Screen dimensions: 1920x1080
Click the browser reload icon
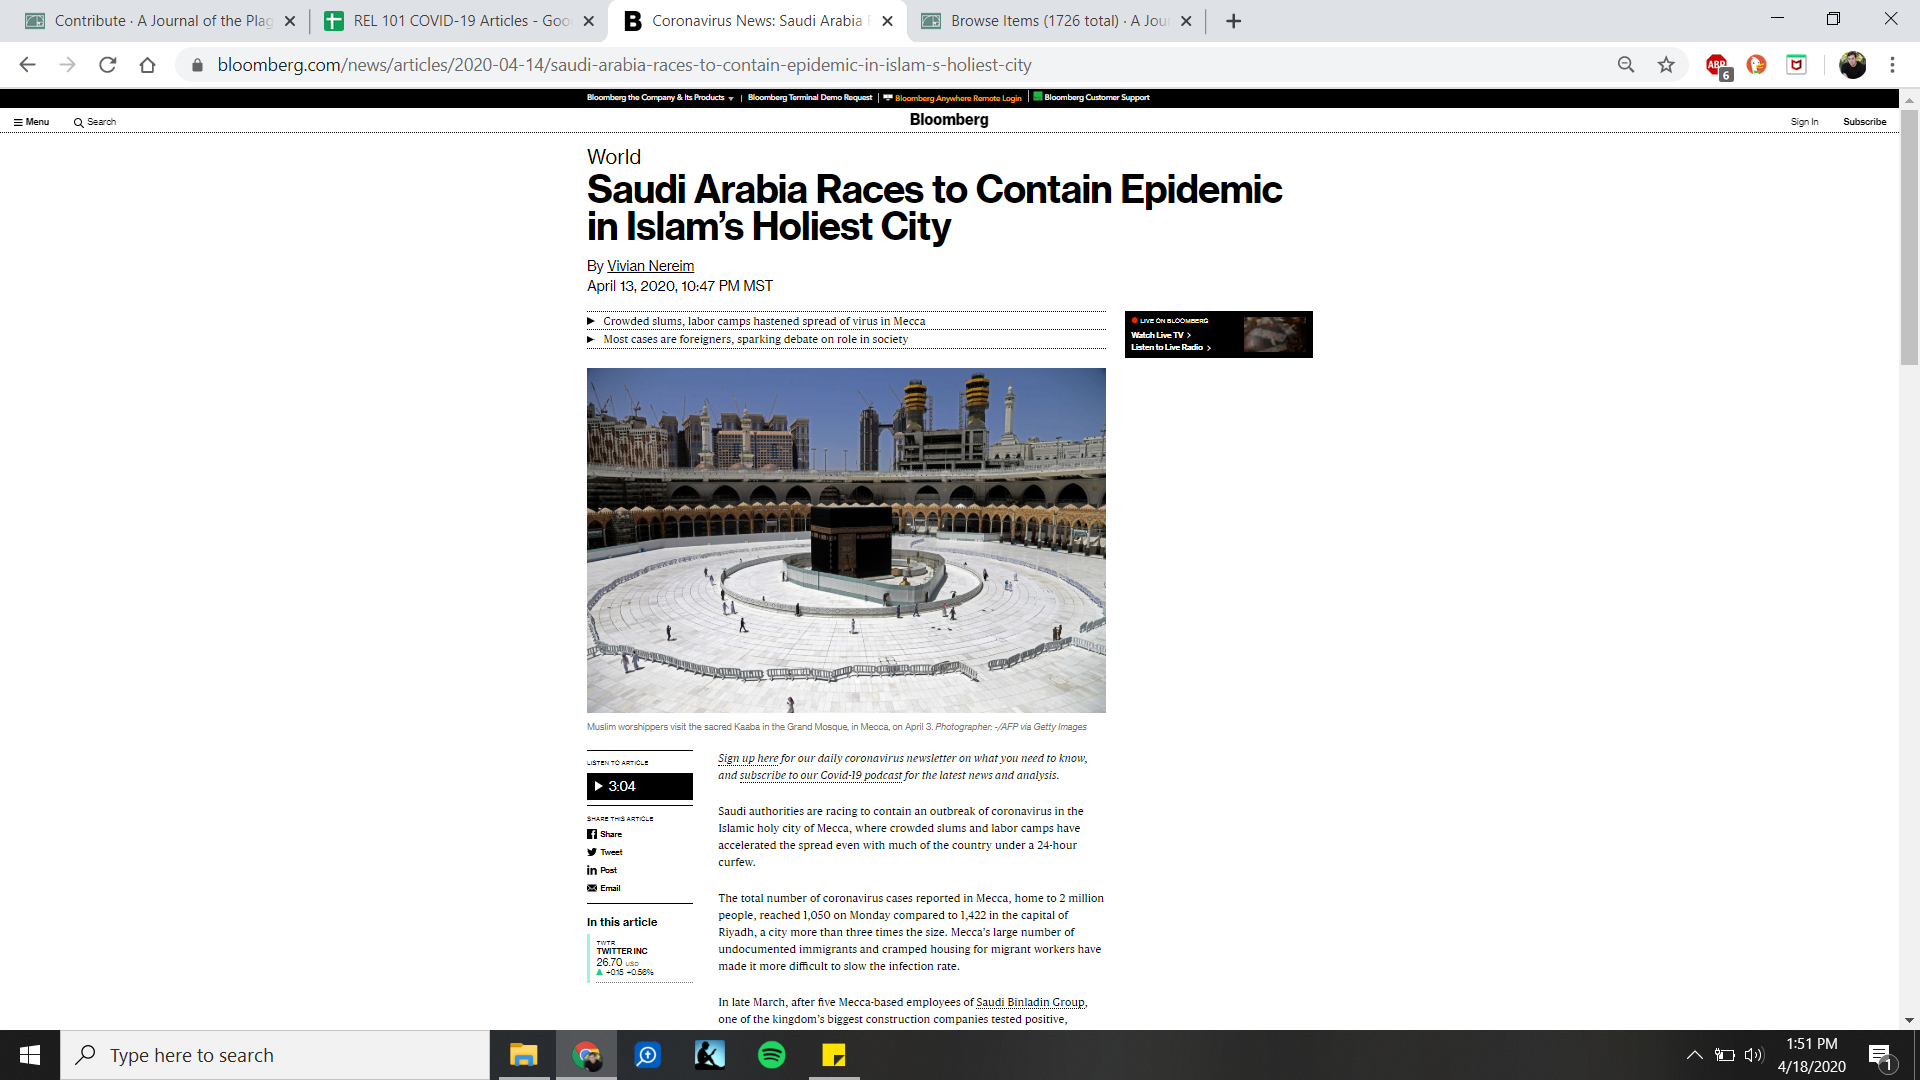(x=108, y=65)
